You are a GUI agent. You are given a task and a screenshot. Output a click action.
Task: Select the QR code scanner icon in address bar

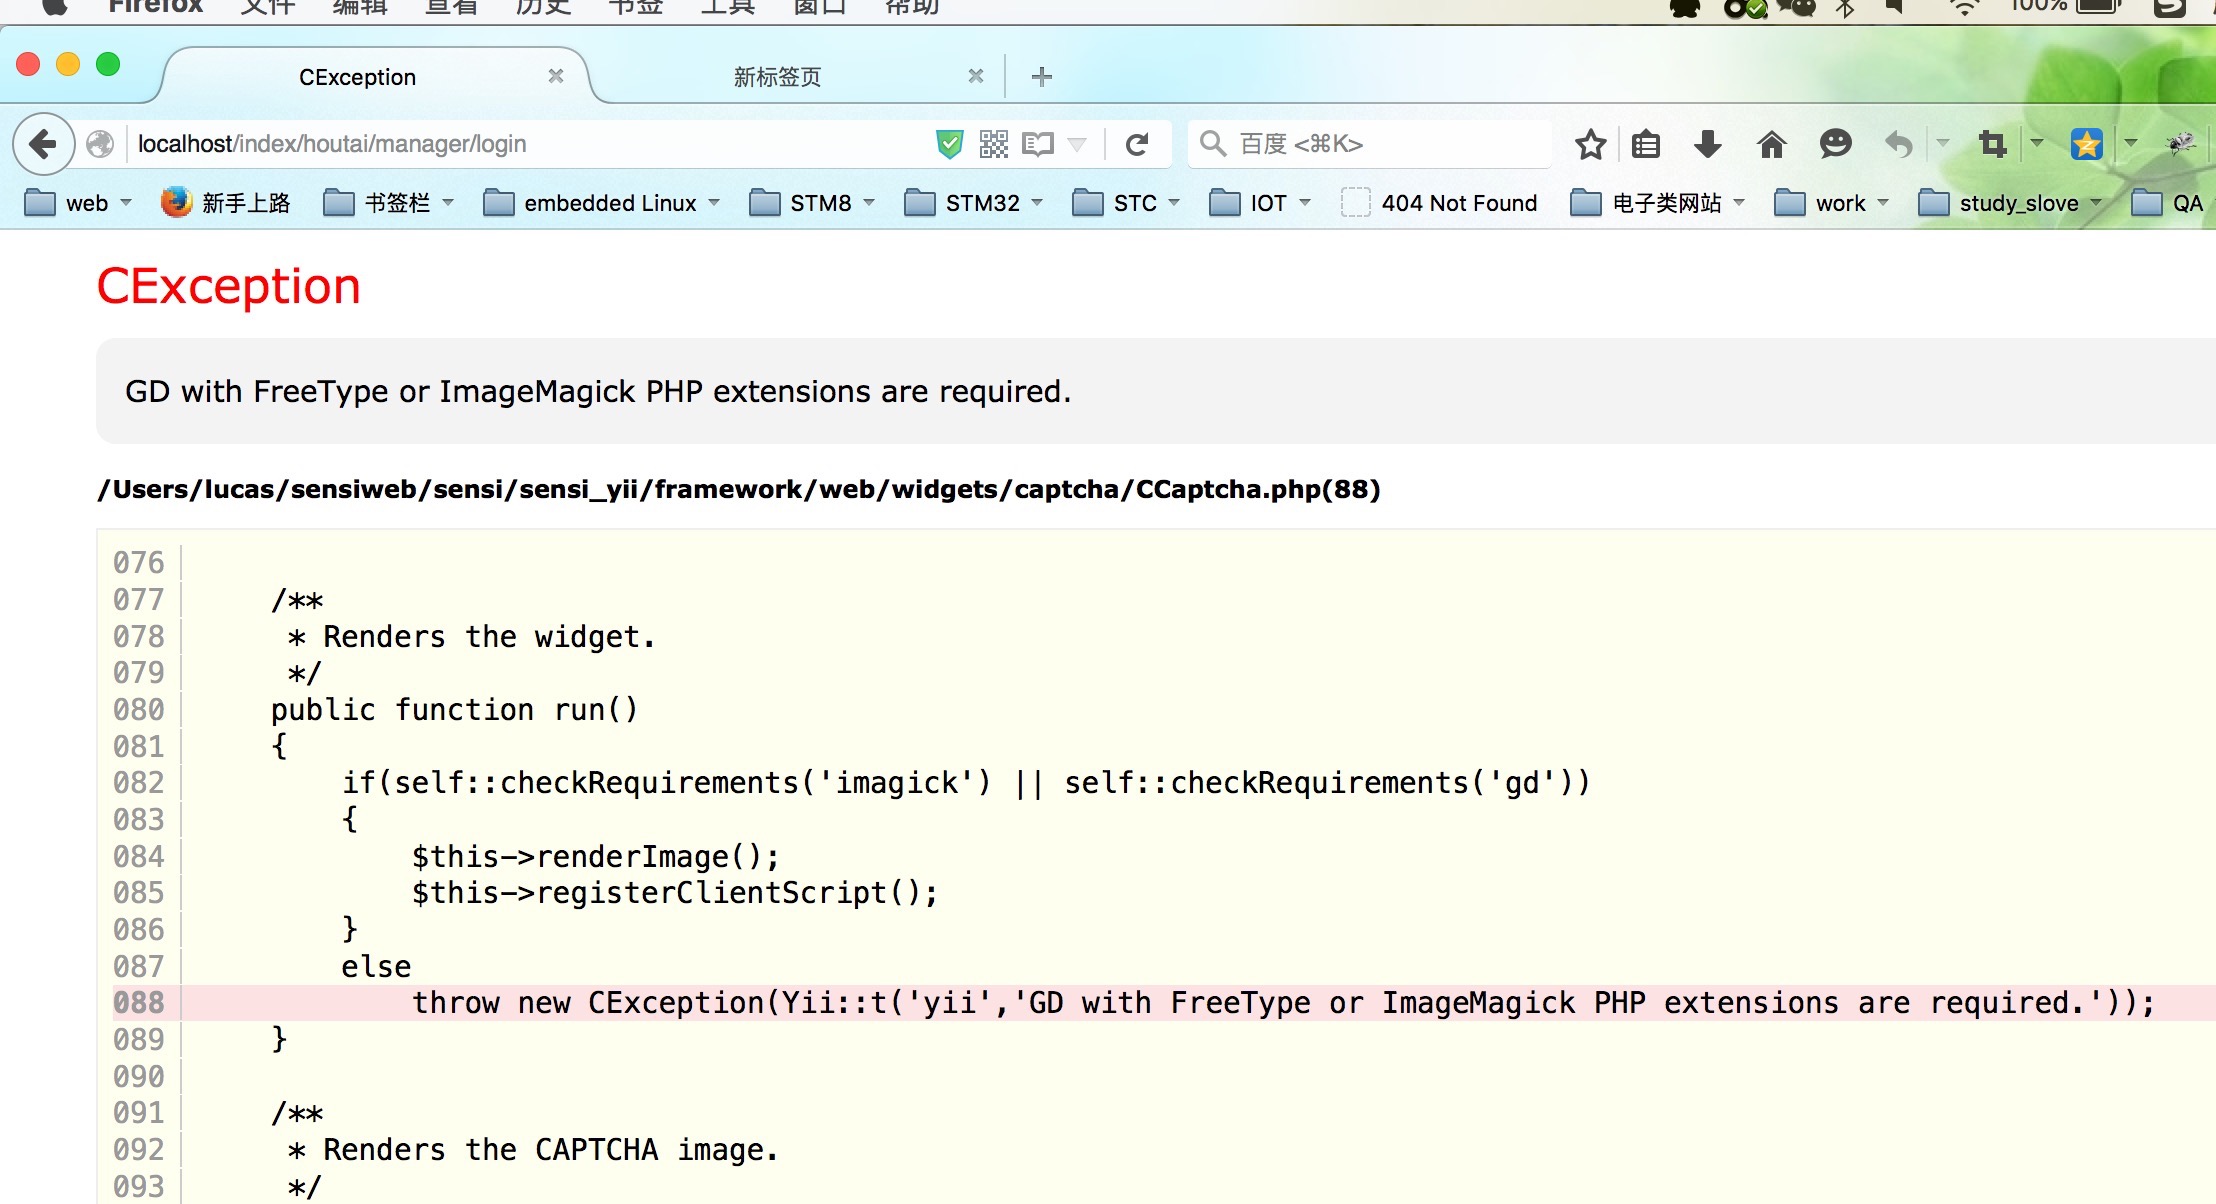993,143
